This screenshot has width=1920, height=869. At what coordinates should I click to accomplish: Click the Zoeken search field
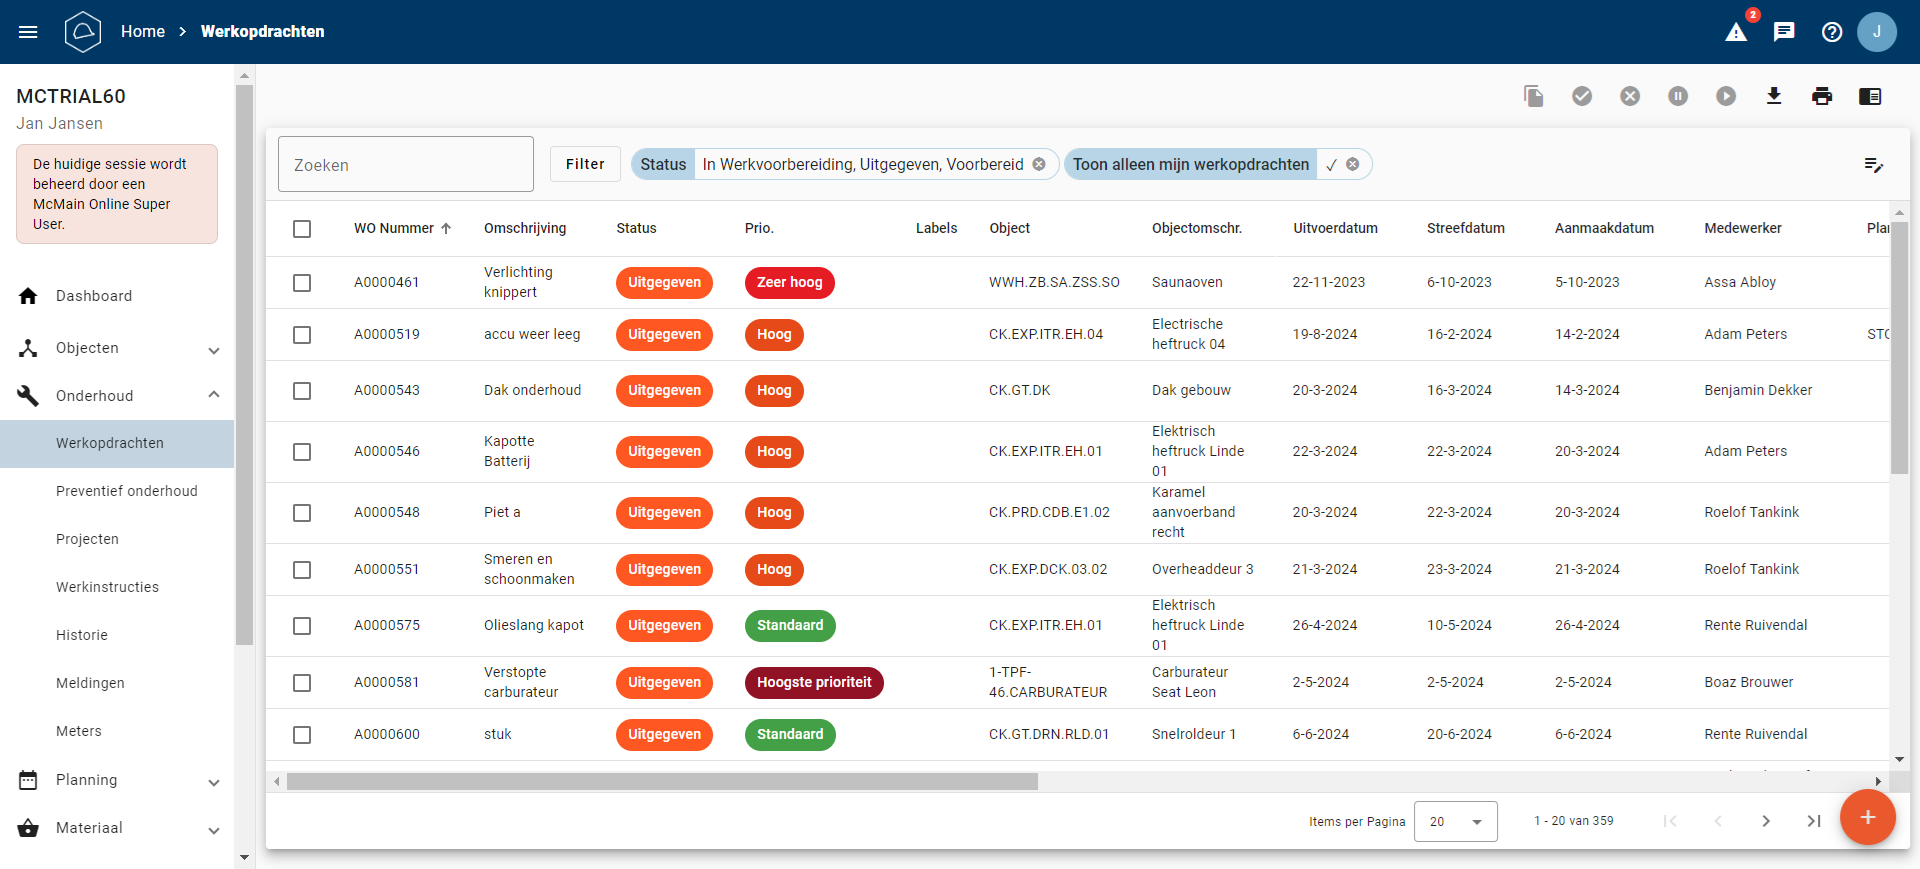(406, 165)
